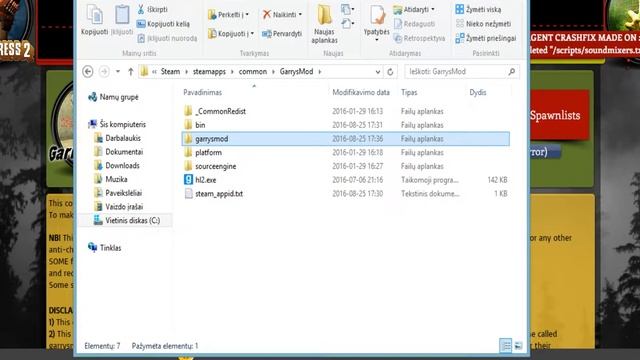
Task: Click Retrospektyva history button
Action: click(x=419, y=38)
